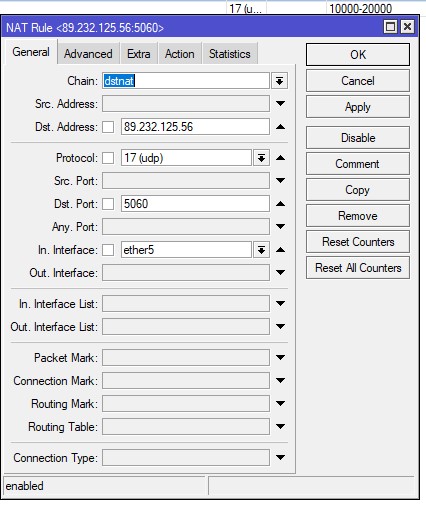This screenshot has height=509, width=426.
Task: Copy the NAT rule
Action: 358,190
